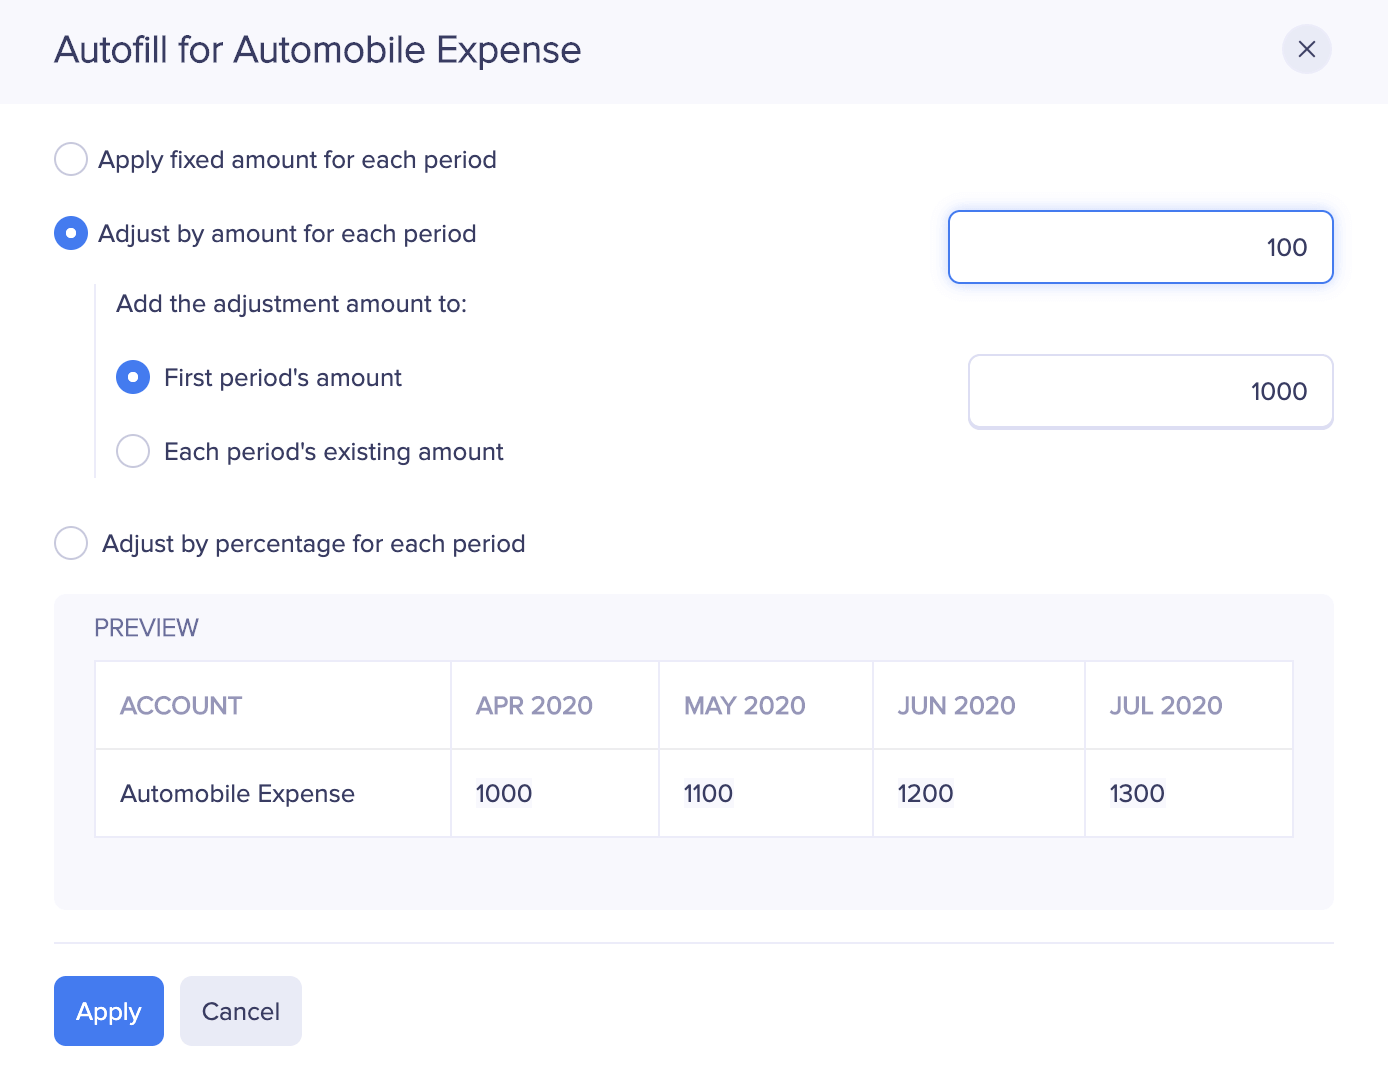Select the 1200 value under JUN 2020
Screen dimensions: 1388x1070
pyautogui.click(x=924, y=793)
